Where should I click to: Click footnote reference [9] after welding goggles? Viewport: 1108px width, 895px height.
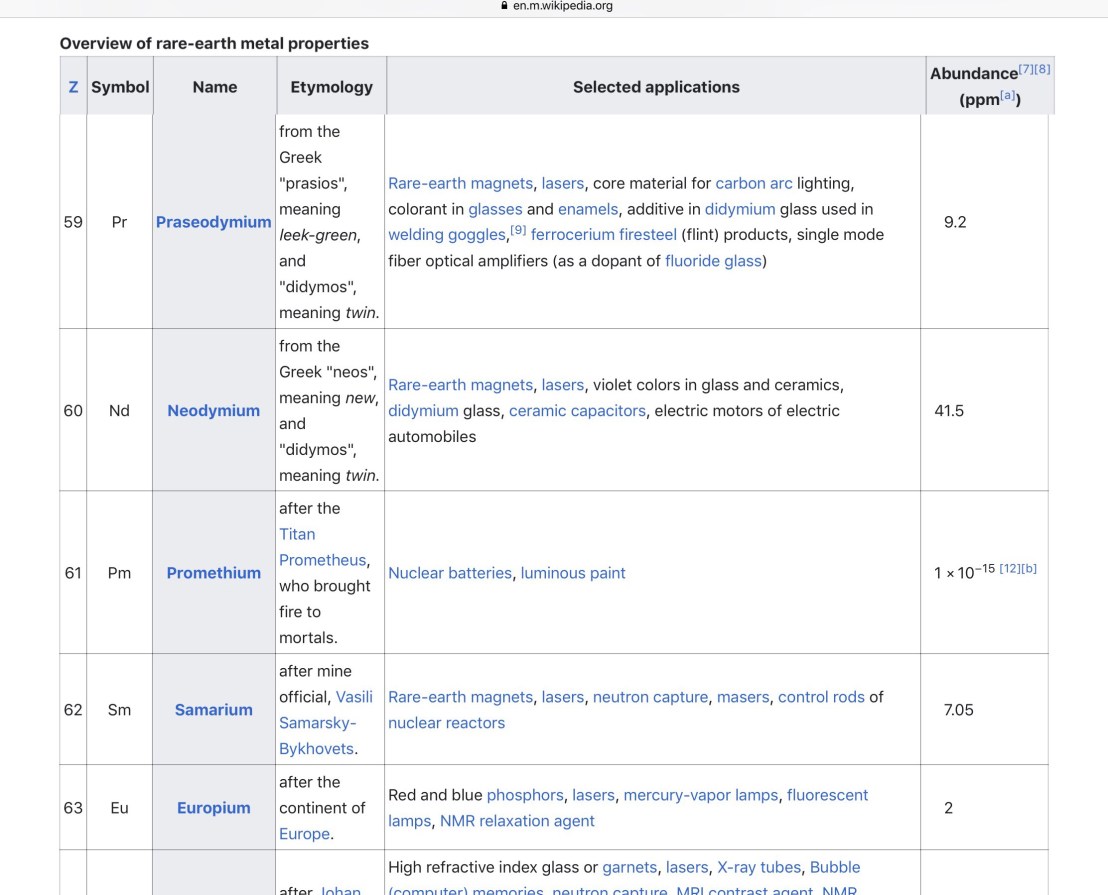pos(518,231)
